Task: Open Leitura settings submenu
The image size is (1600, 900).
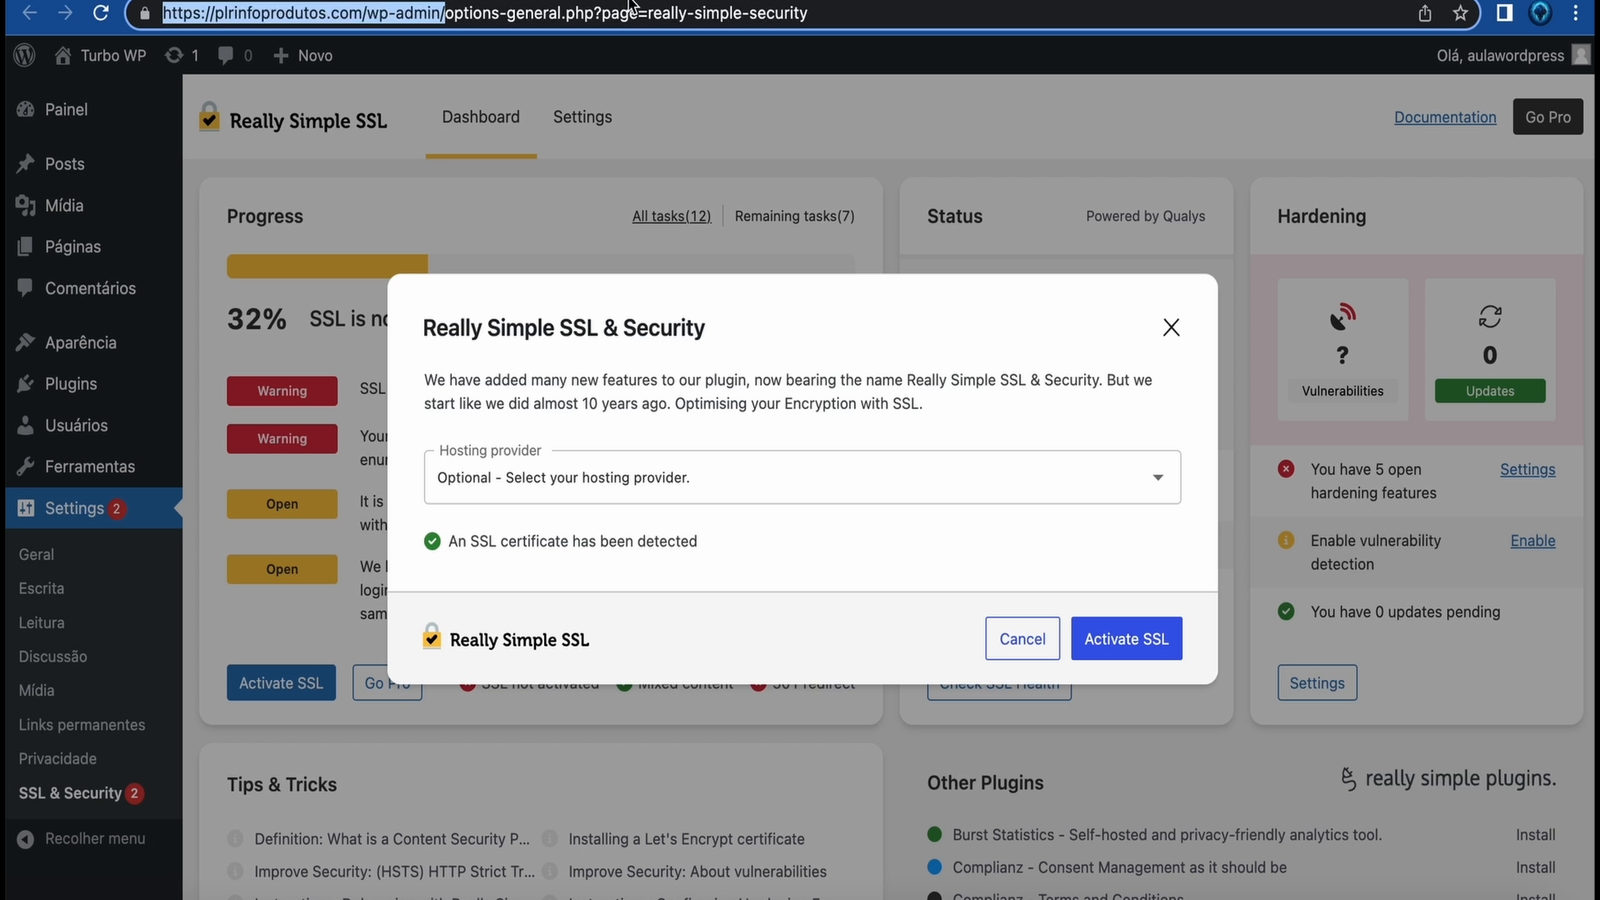Action: [x=41, y=622]
